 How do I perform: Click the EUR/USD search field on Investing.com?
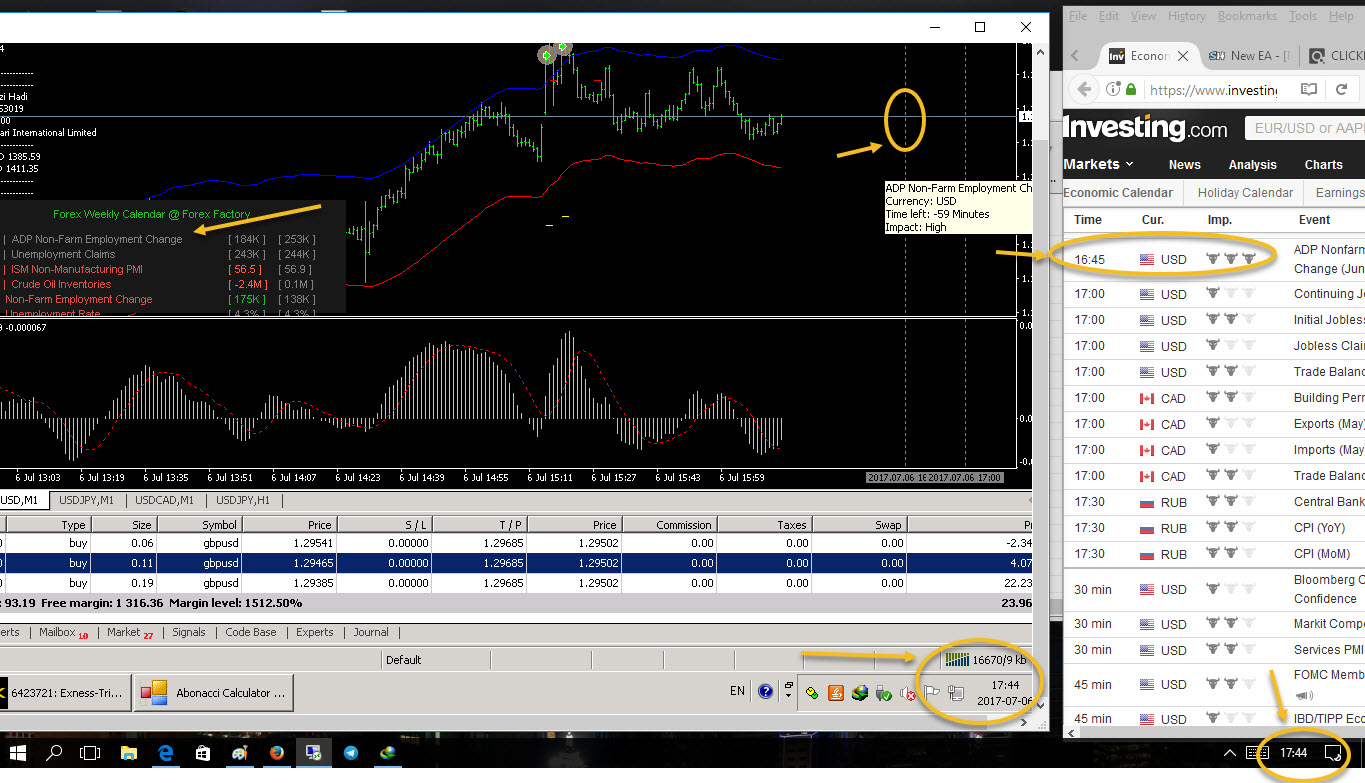1305,128
